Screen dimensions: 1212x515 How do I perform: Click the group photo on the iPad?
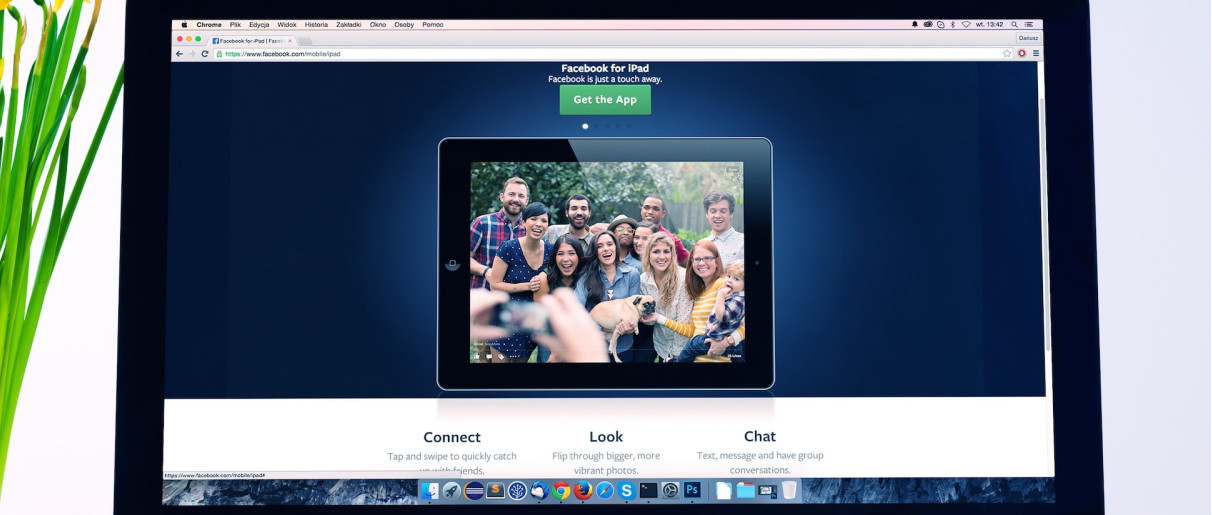[607, 262]
